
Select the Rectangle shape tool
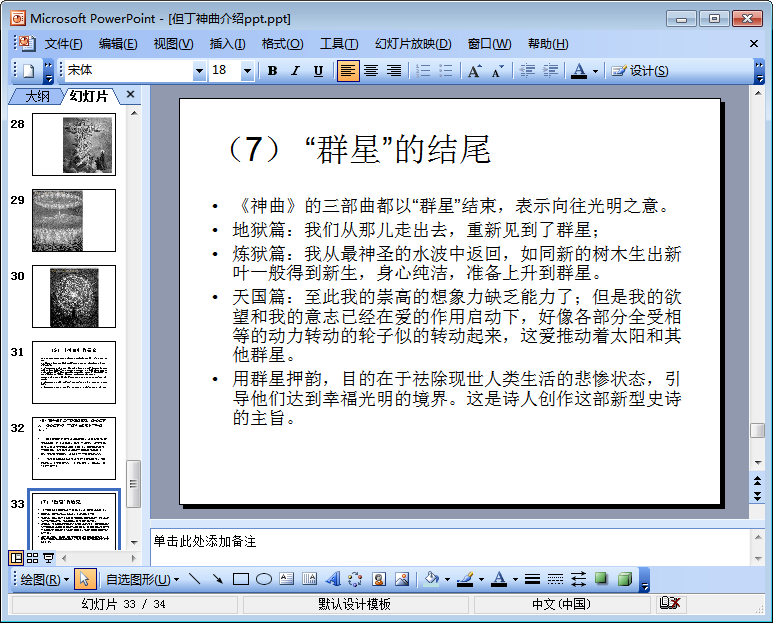coord(241,579)
